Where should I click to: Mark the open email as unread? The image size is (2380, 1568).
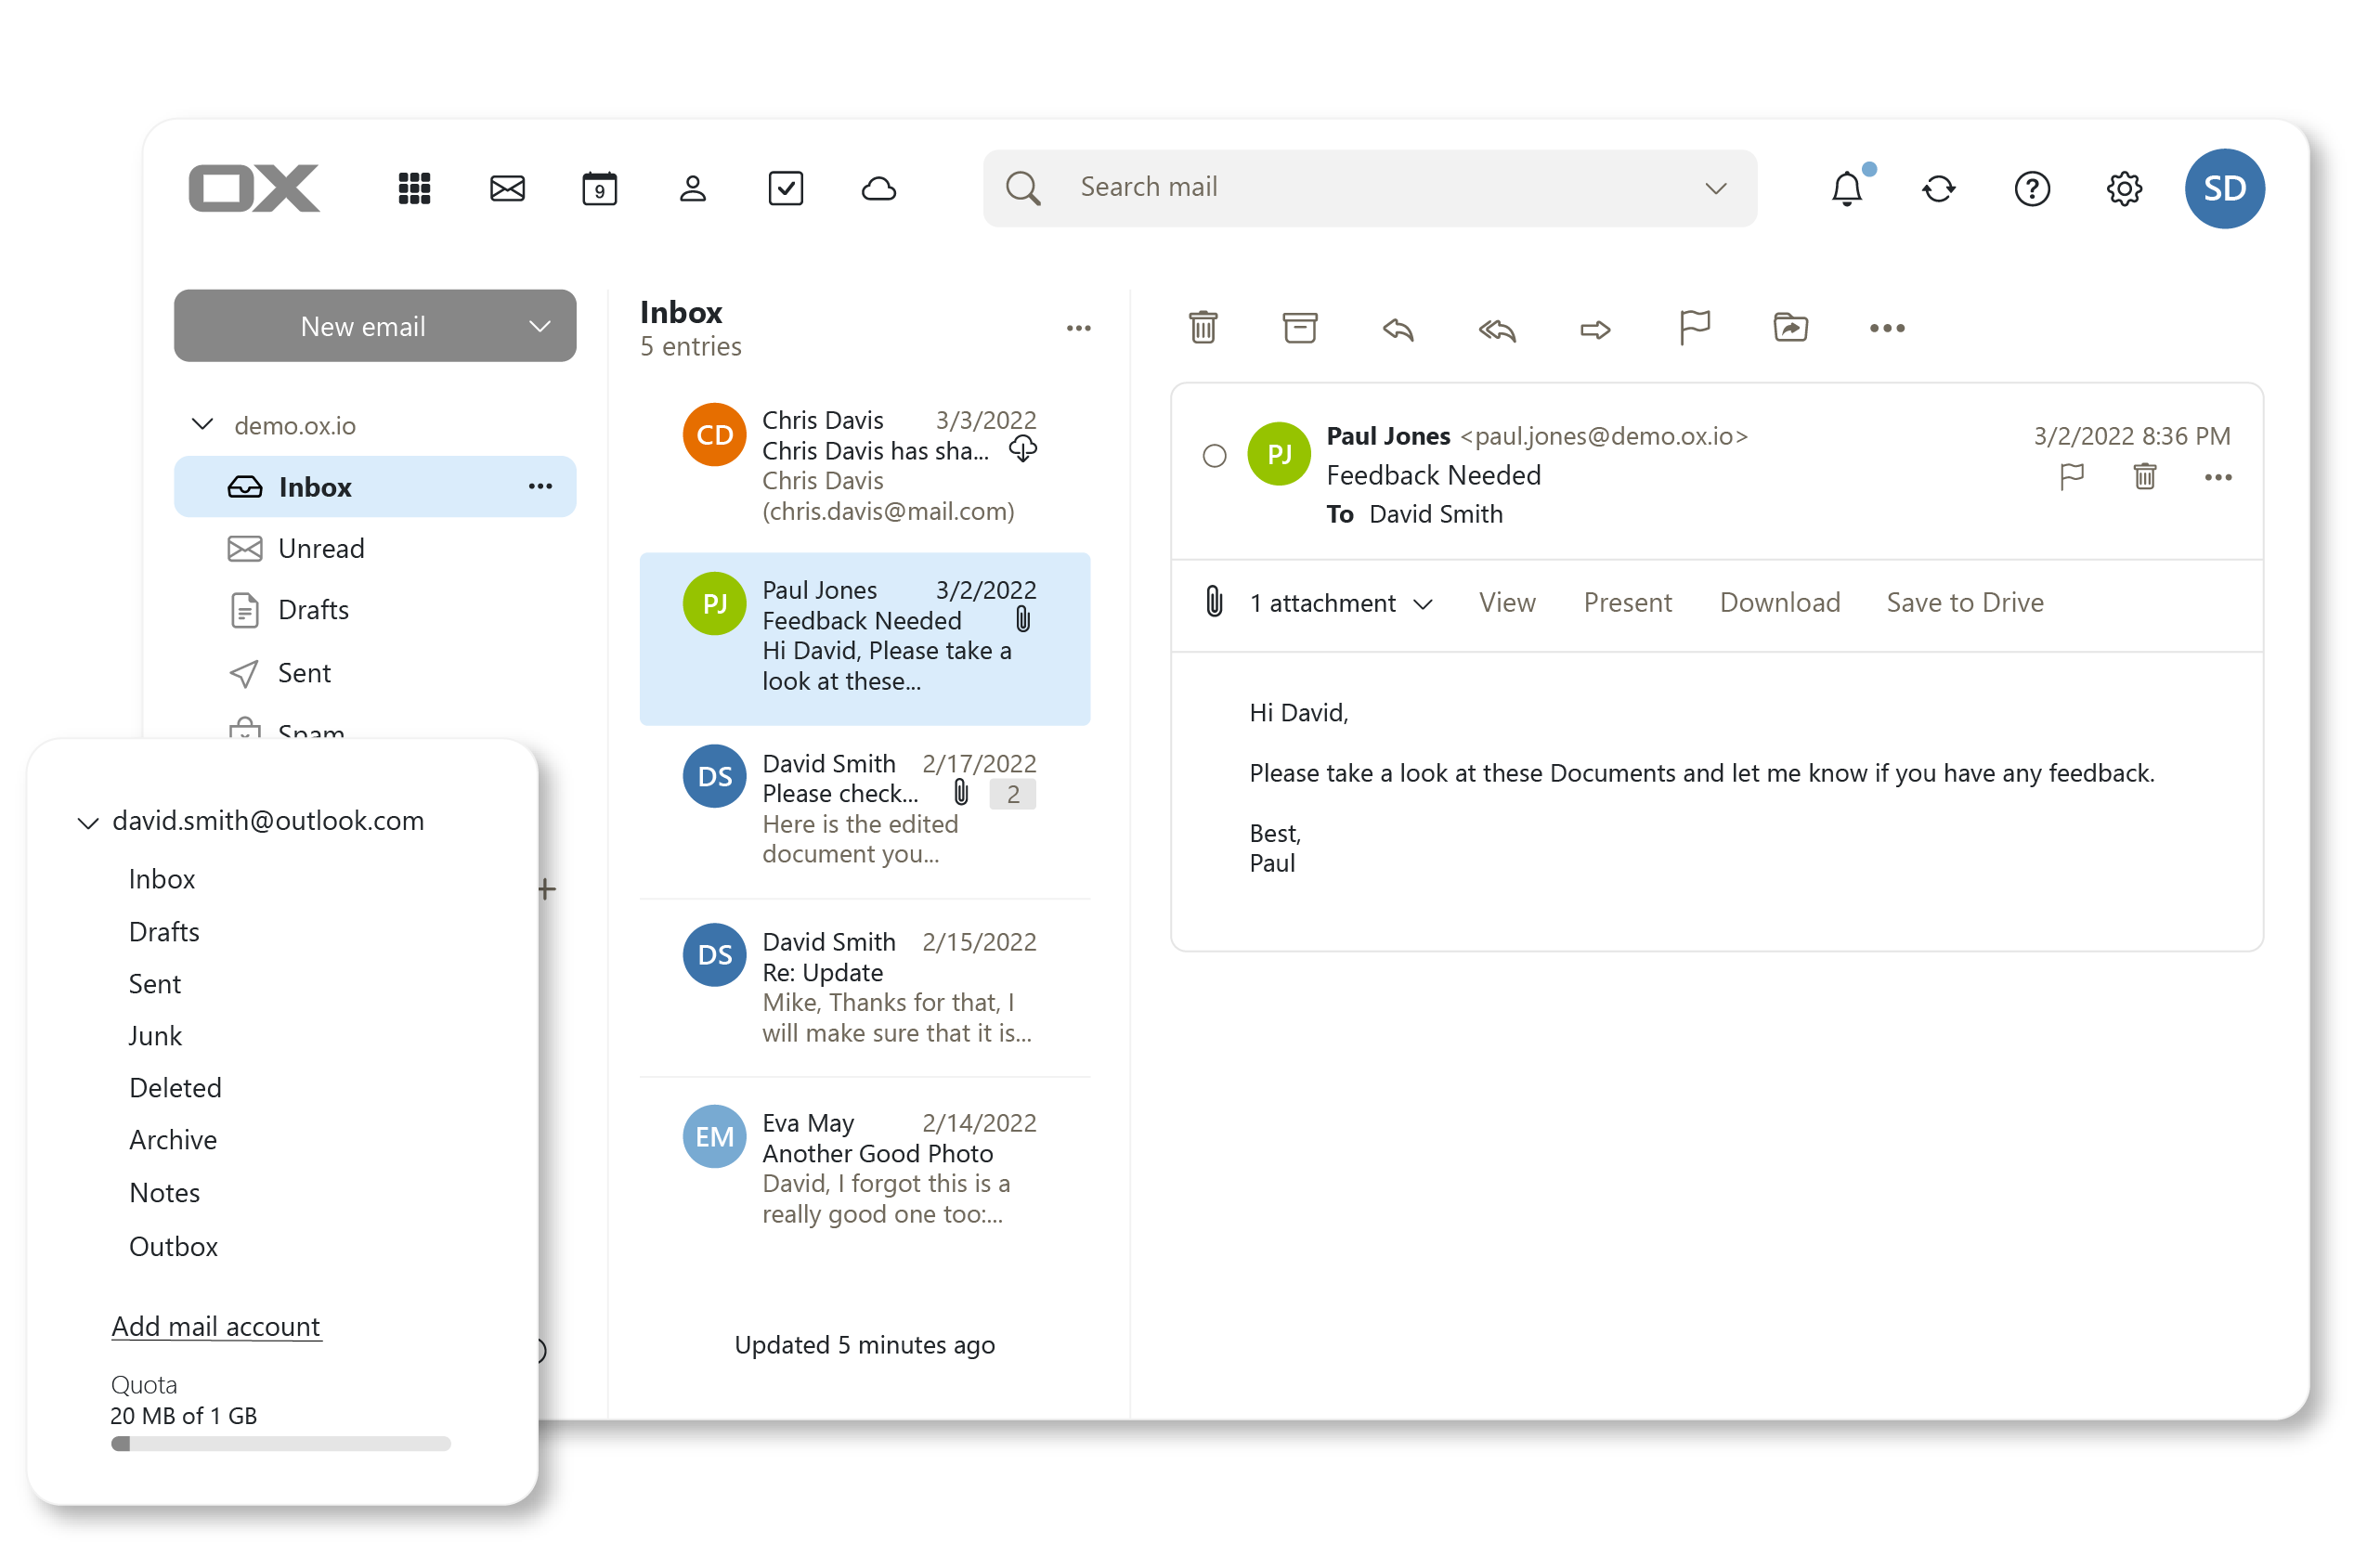point(1214,455)
